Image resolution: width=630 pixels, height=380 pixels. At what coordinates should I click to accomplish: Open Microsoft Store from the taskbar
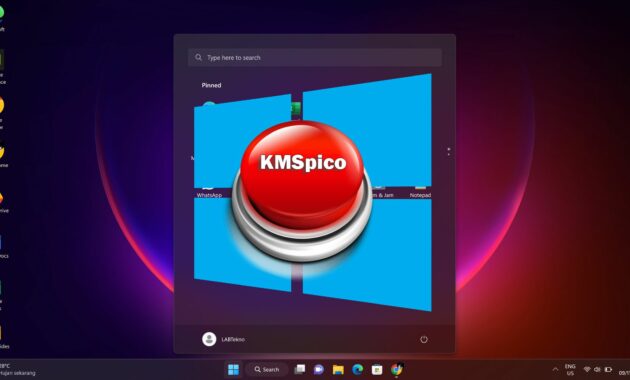[376, 370]
